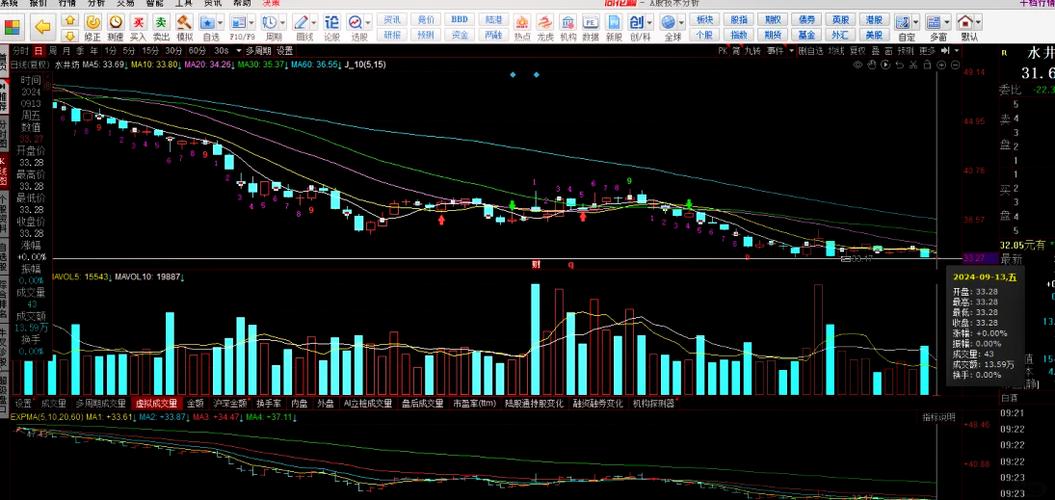The width and height of the screenshot is (1055, 500).
Task: Open the 工具 menu
Action: 184,3
